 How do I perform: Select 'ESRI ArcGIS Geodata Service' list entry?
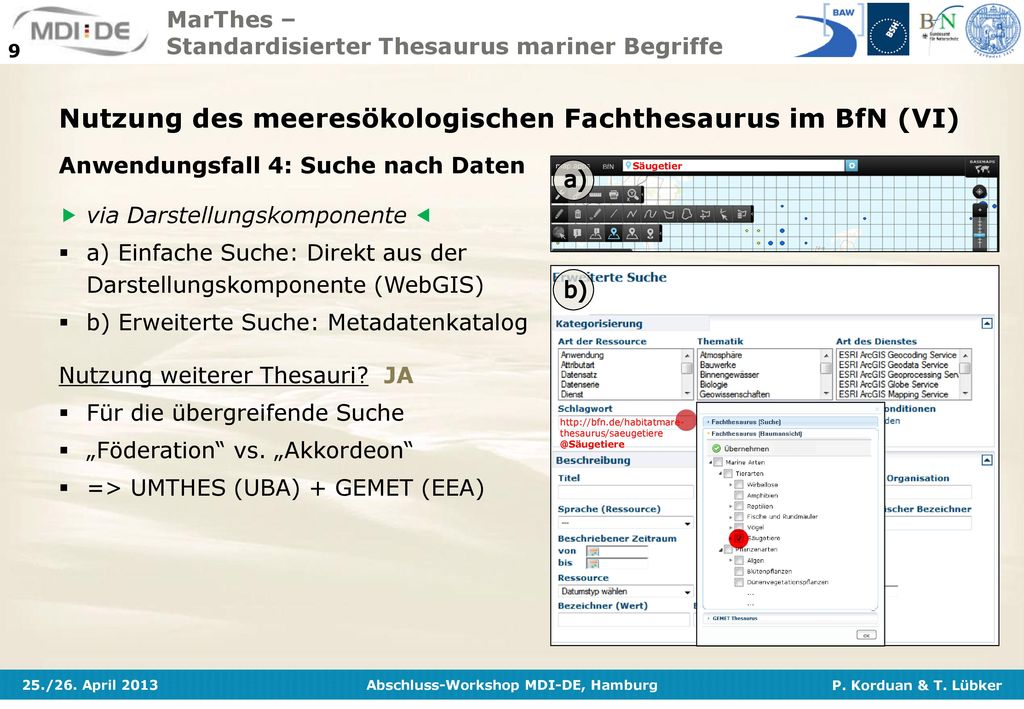[x=893, y=365]
